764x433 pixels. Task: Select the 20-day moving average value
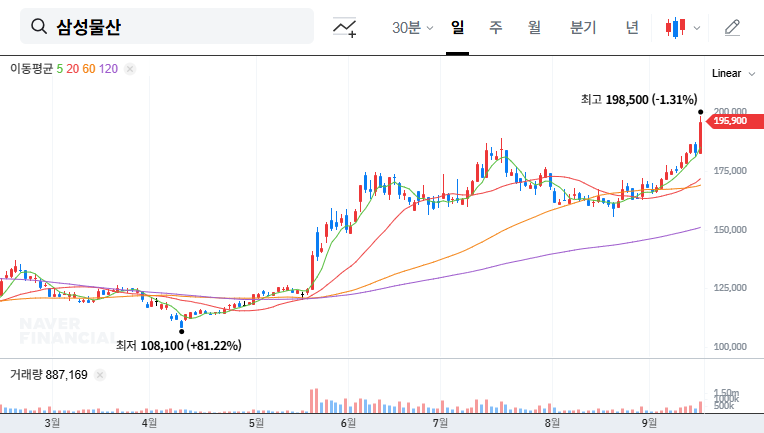click(x=73, y=69)
